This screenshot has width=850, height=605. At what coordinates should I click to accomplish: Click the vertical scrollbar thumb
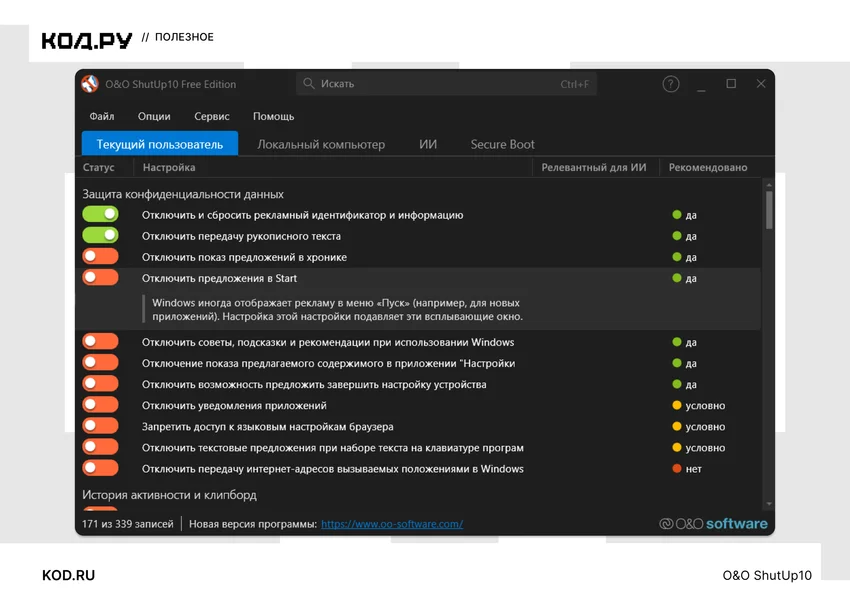point(769,210)
